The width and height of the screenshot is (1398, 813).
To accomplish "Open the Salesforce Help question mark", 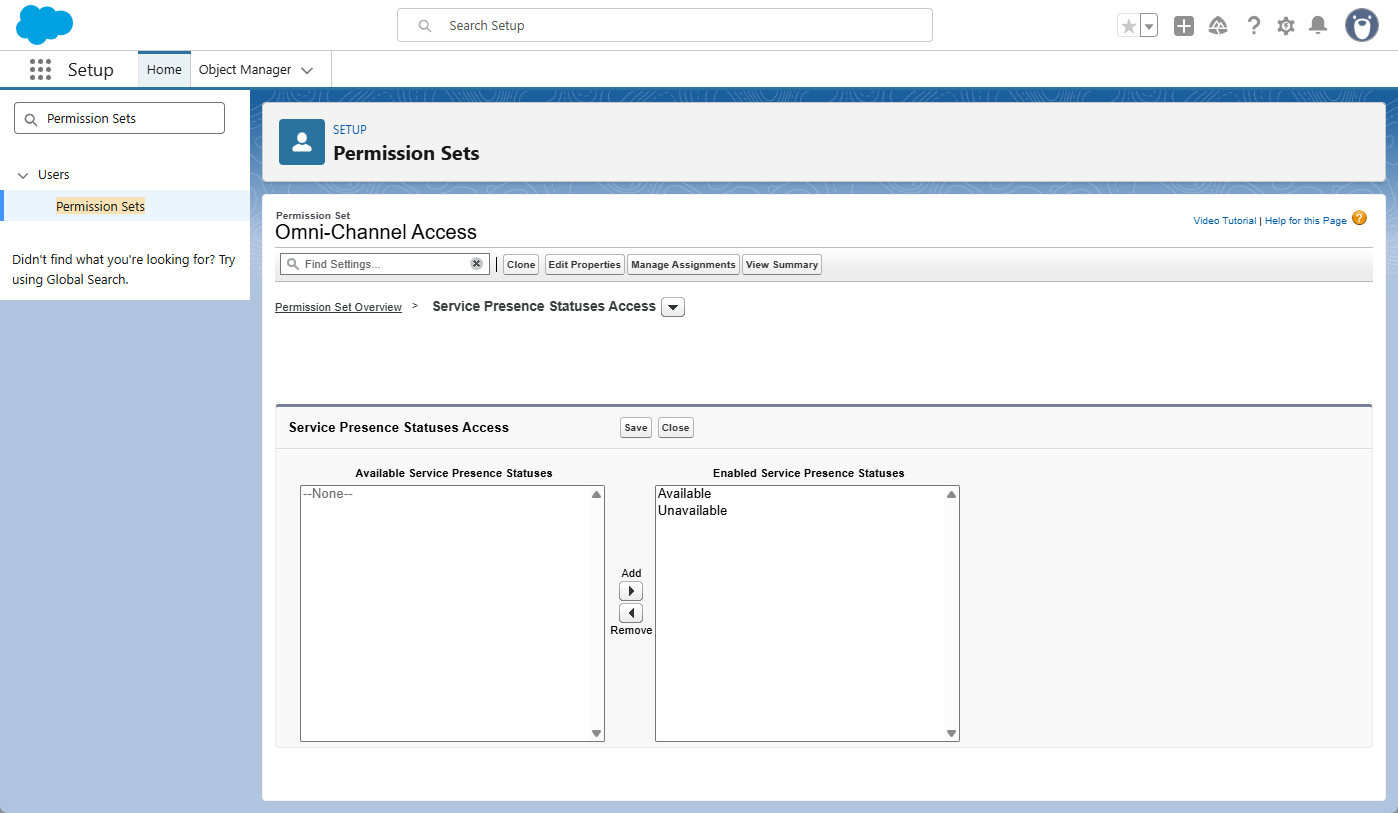I will pos(1253,26).
